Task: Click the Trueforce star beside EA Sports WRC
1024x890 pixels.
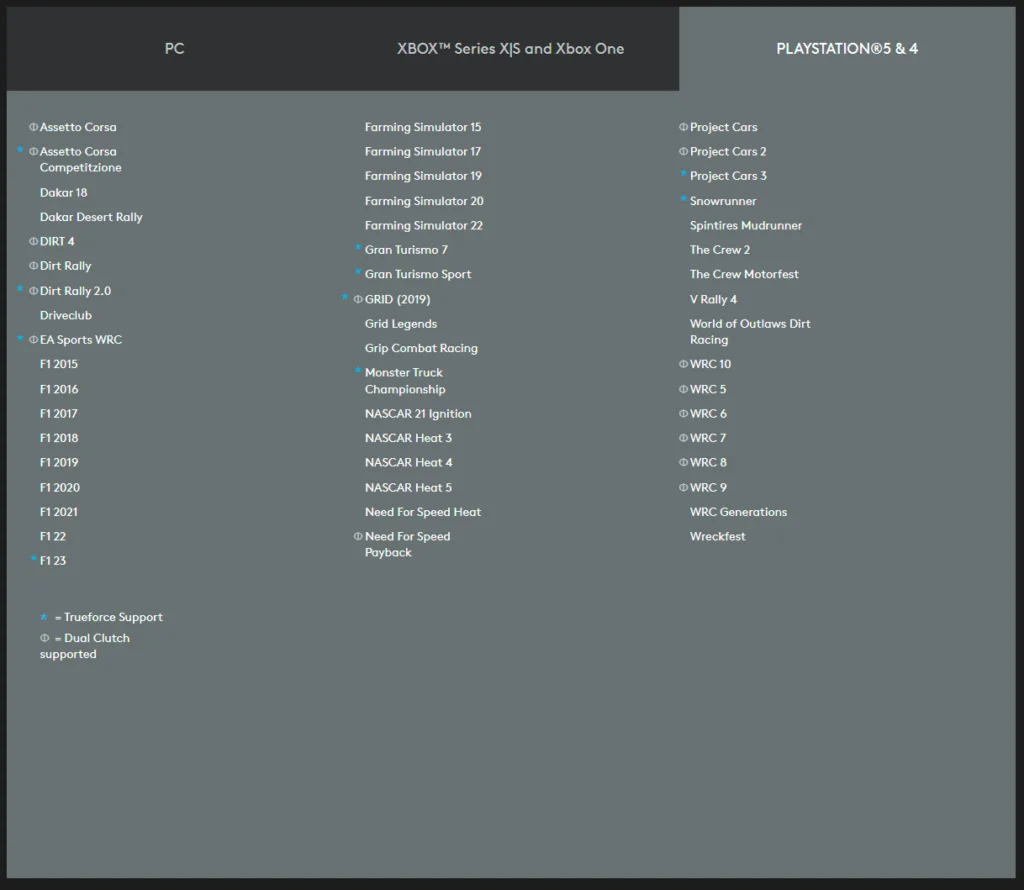Action: click(x=20, y=338)
